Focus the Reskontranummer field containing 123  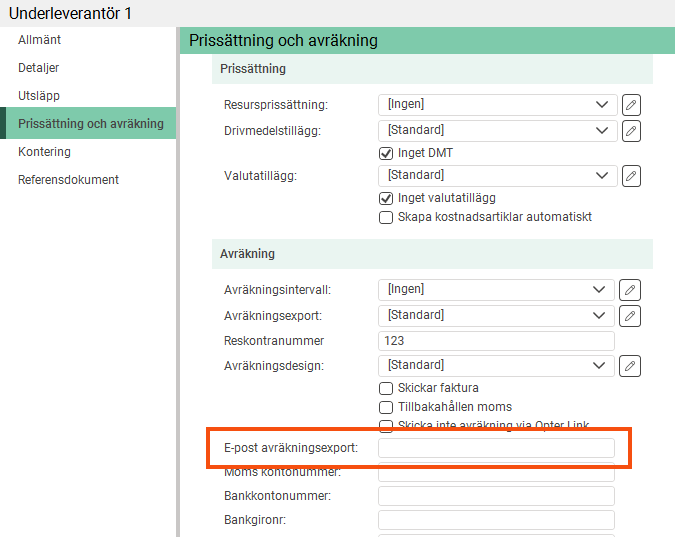pyautogui.click(x=496, y=341)
